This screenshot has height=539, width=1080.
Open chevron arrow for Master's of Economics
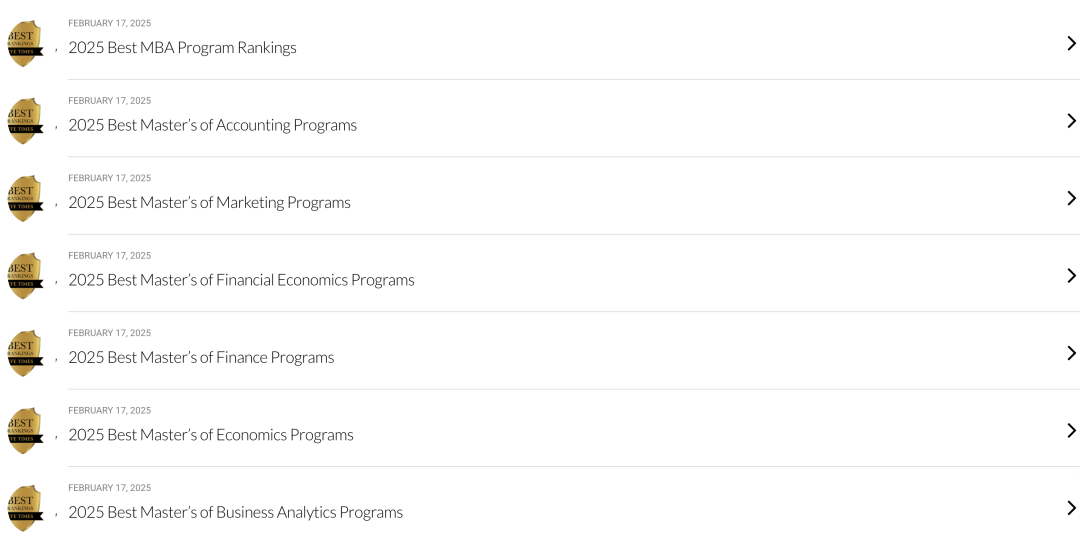pyautogui.click(x=1071, y=431)
